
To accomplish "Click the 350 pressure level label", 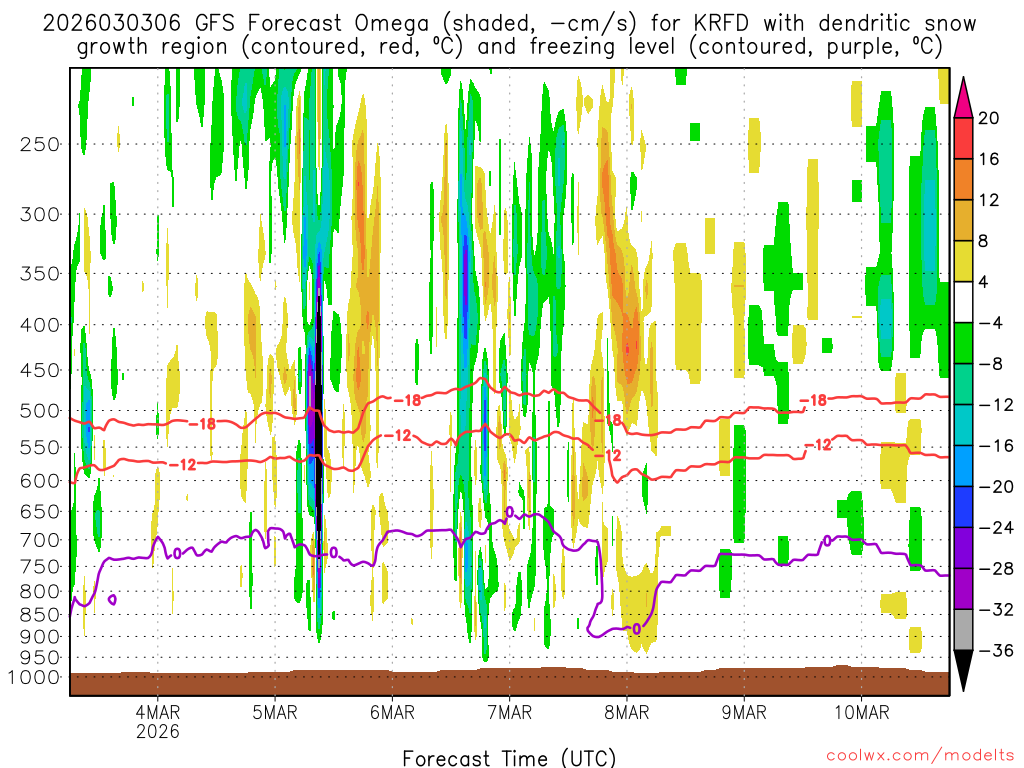I will pos(40,273).
